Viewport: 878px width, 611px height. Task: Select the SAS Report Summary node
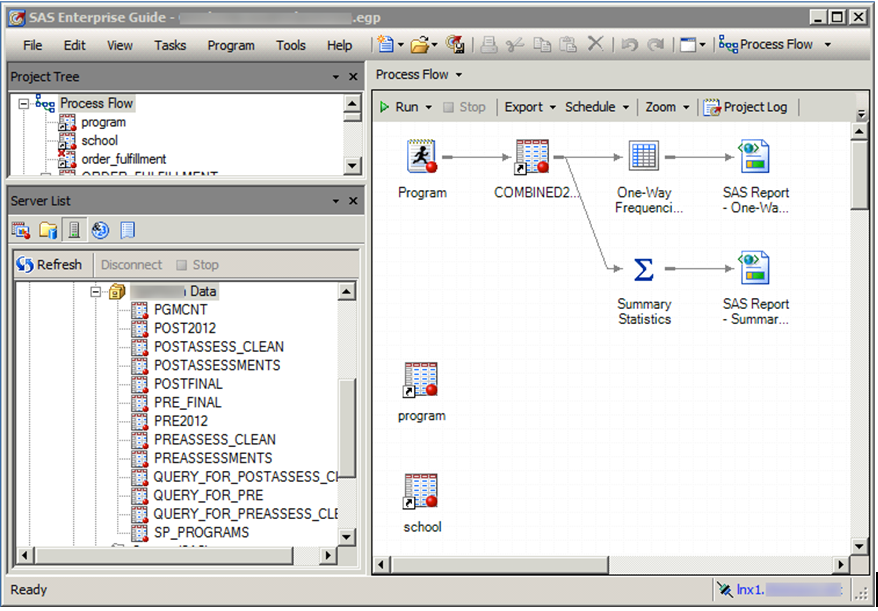point(754,268)
